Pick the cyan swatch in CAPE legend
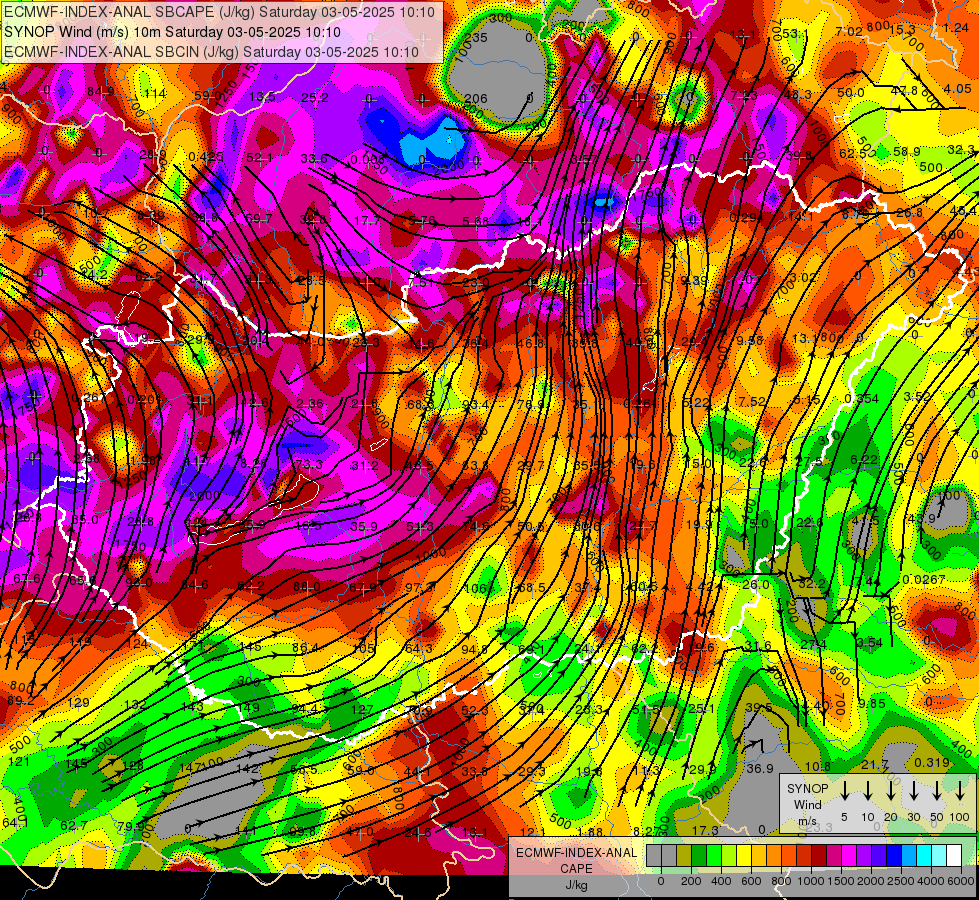 [x=923, y=856]
